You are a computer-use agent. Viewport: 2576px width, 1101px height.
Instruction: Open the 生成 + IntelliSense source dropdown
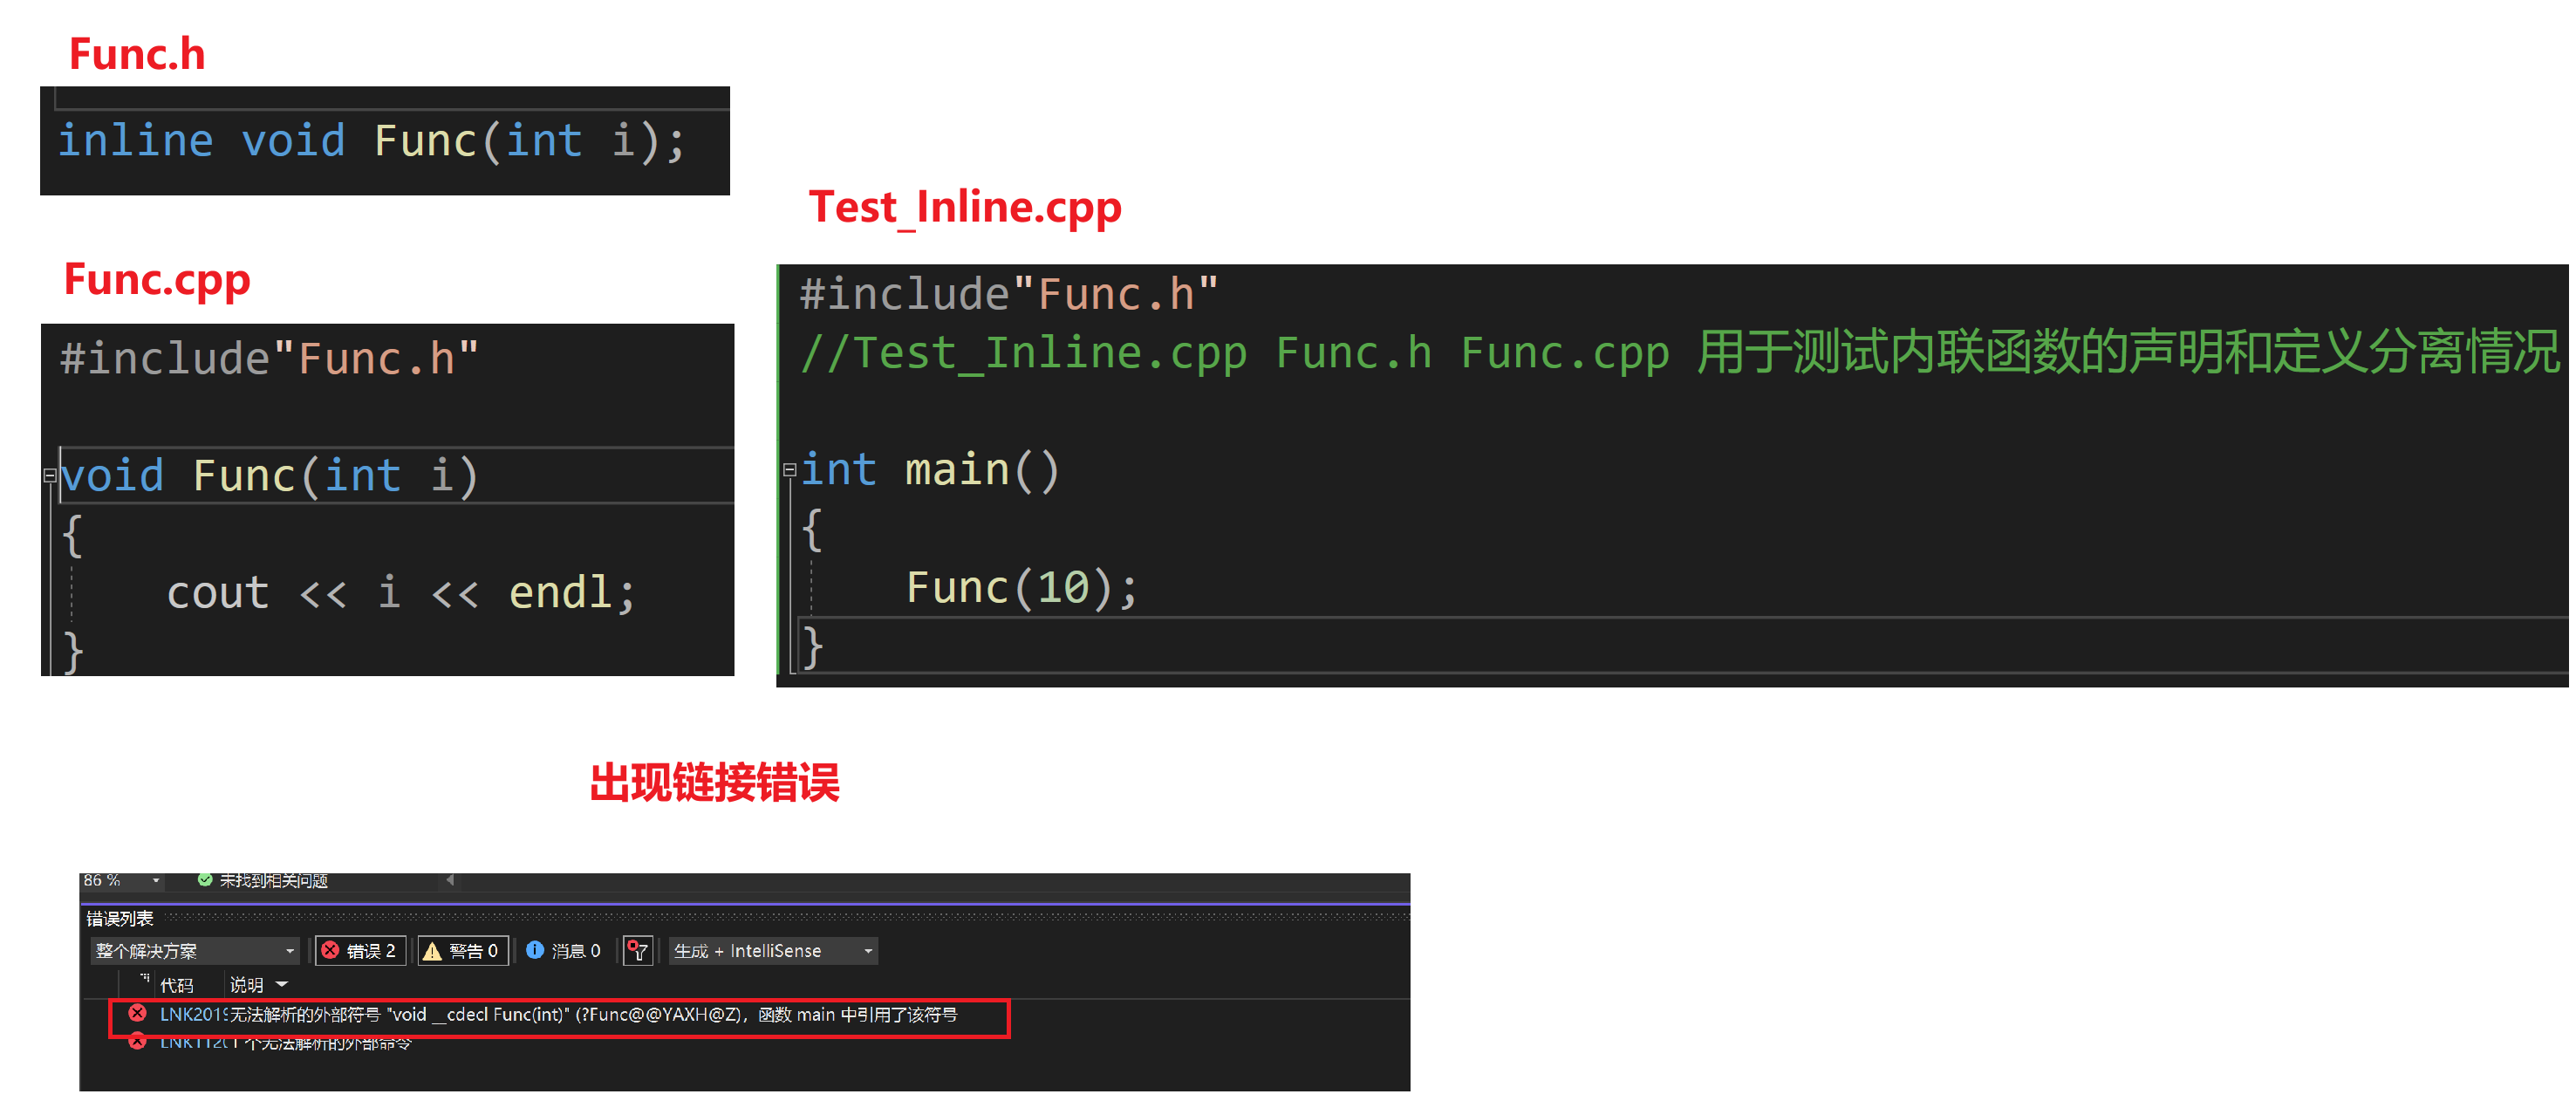pyautogui.click(x=773, y=951)
